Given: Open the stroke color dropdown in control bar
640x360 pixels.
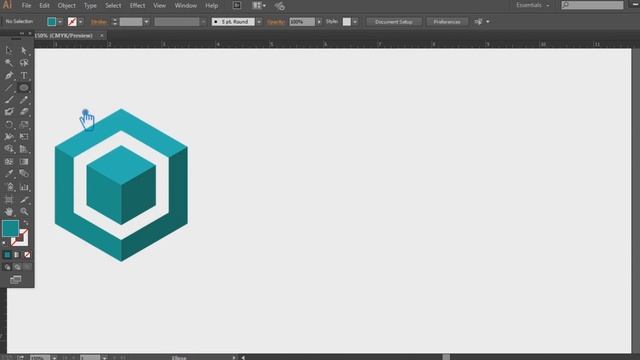Looking at the screenshot, I should pyautogui.click(x=80, y=22).
